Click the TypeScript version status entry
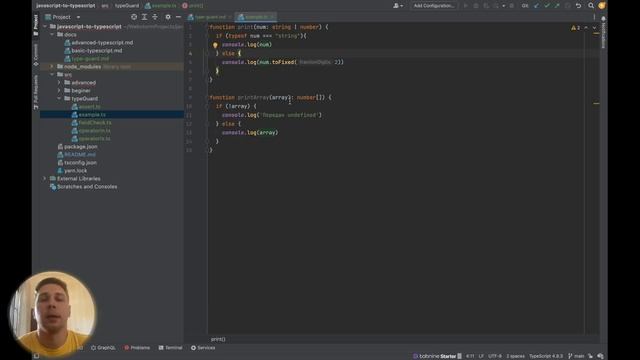The height and width of the screenshot is (360, 640). (x=546, y=356)
